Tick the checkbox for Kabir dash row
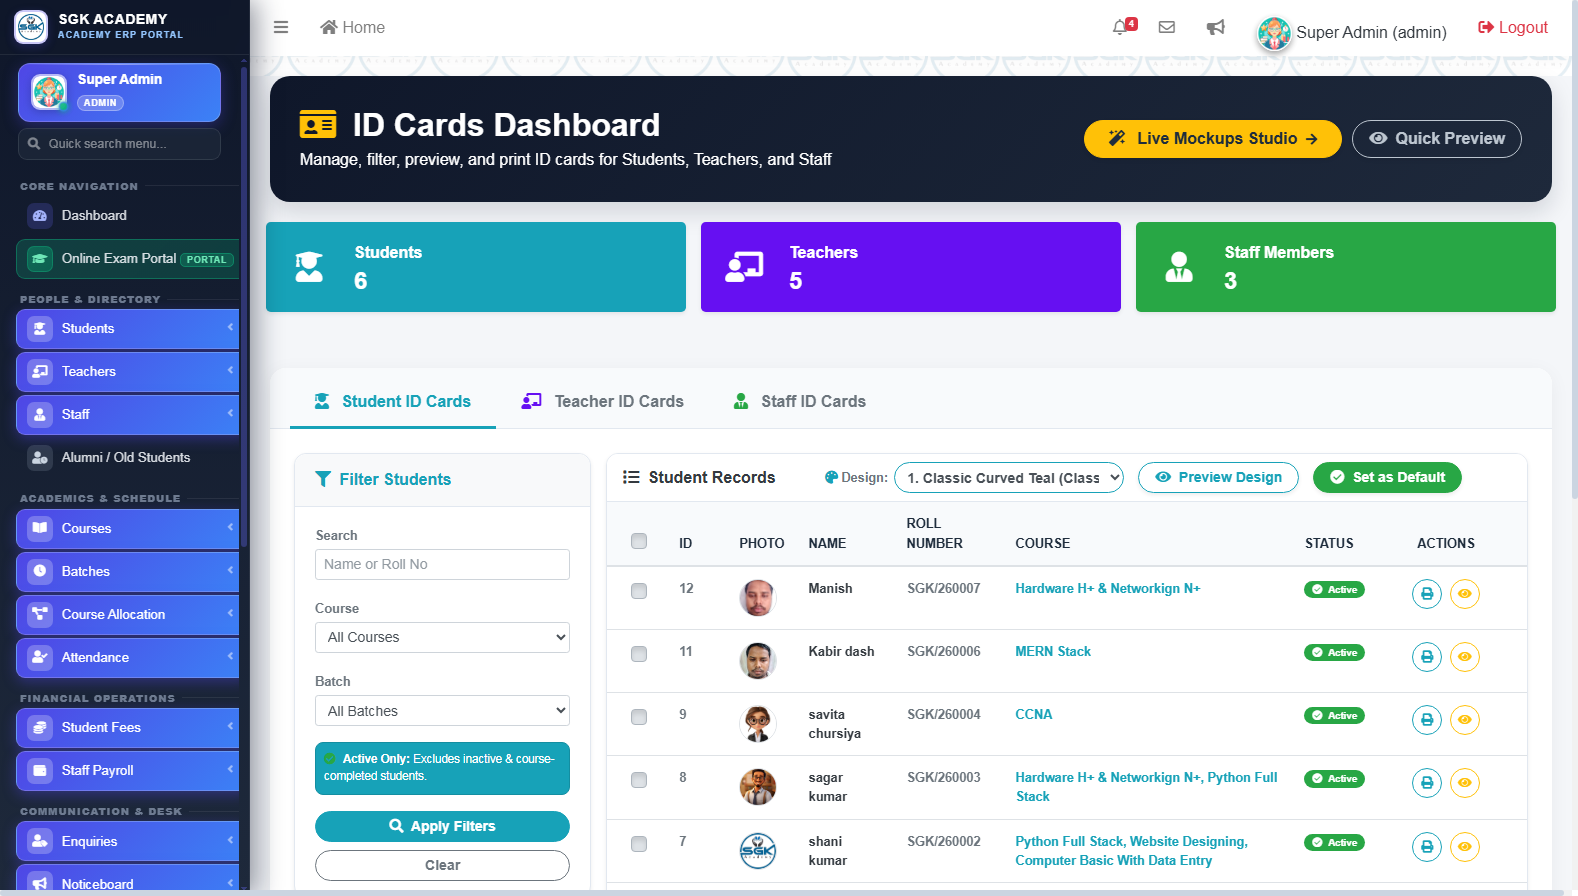The width and height of the screenshot is (1578, 896). pos(639,654)
